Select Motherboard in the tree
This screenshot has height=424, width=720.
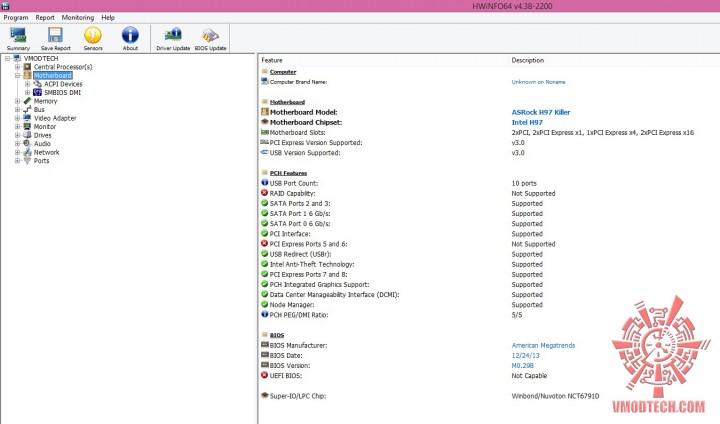coord(53,75)
